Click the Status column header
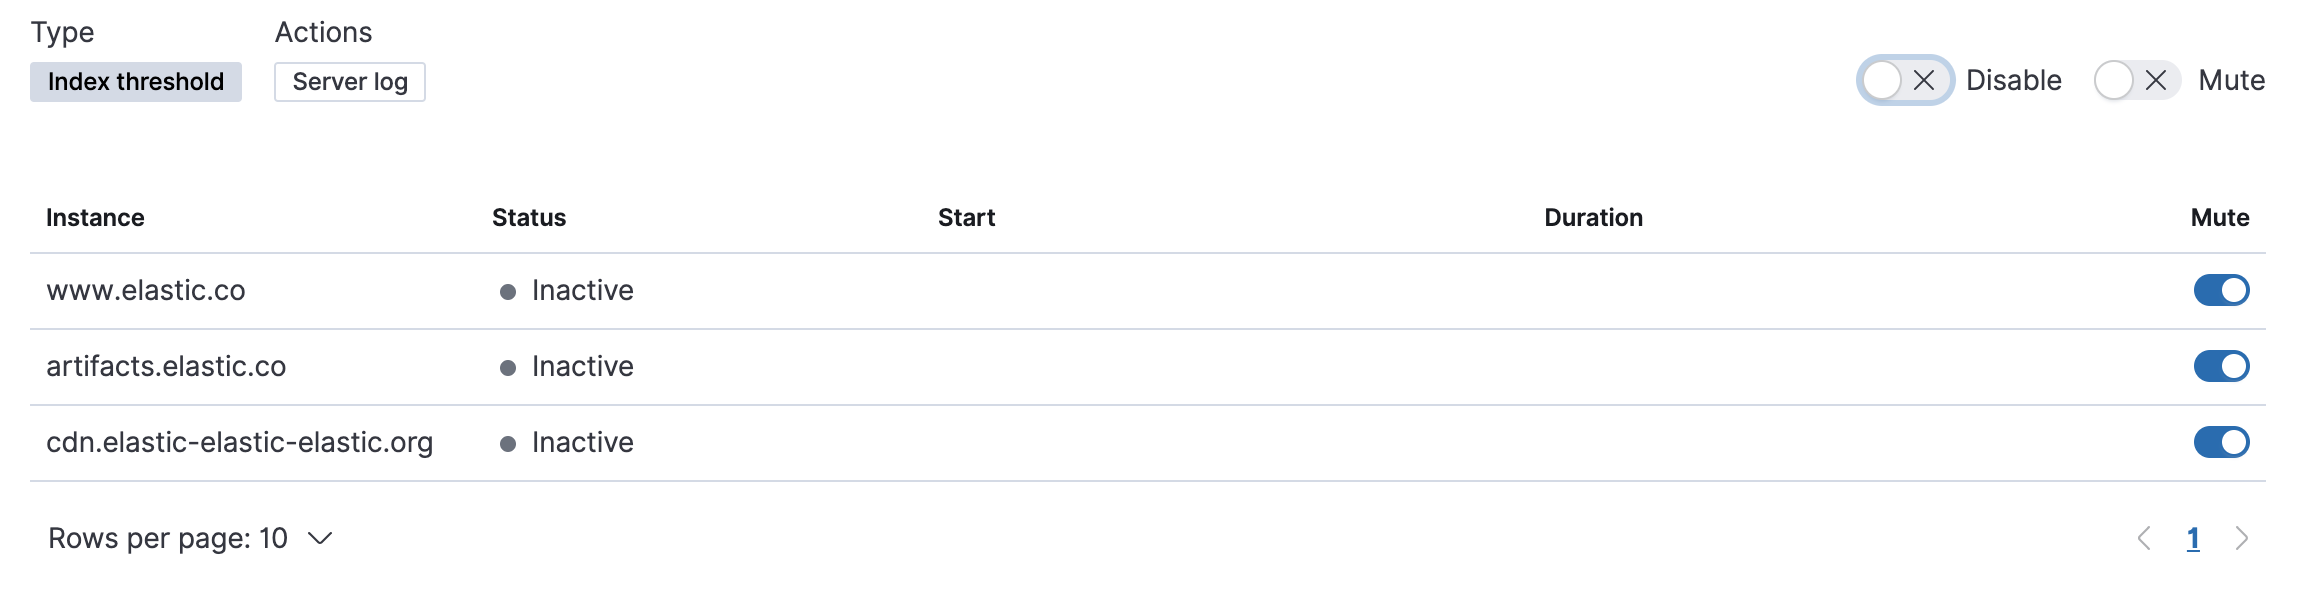 tap(529, 217)
